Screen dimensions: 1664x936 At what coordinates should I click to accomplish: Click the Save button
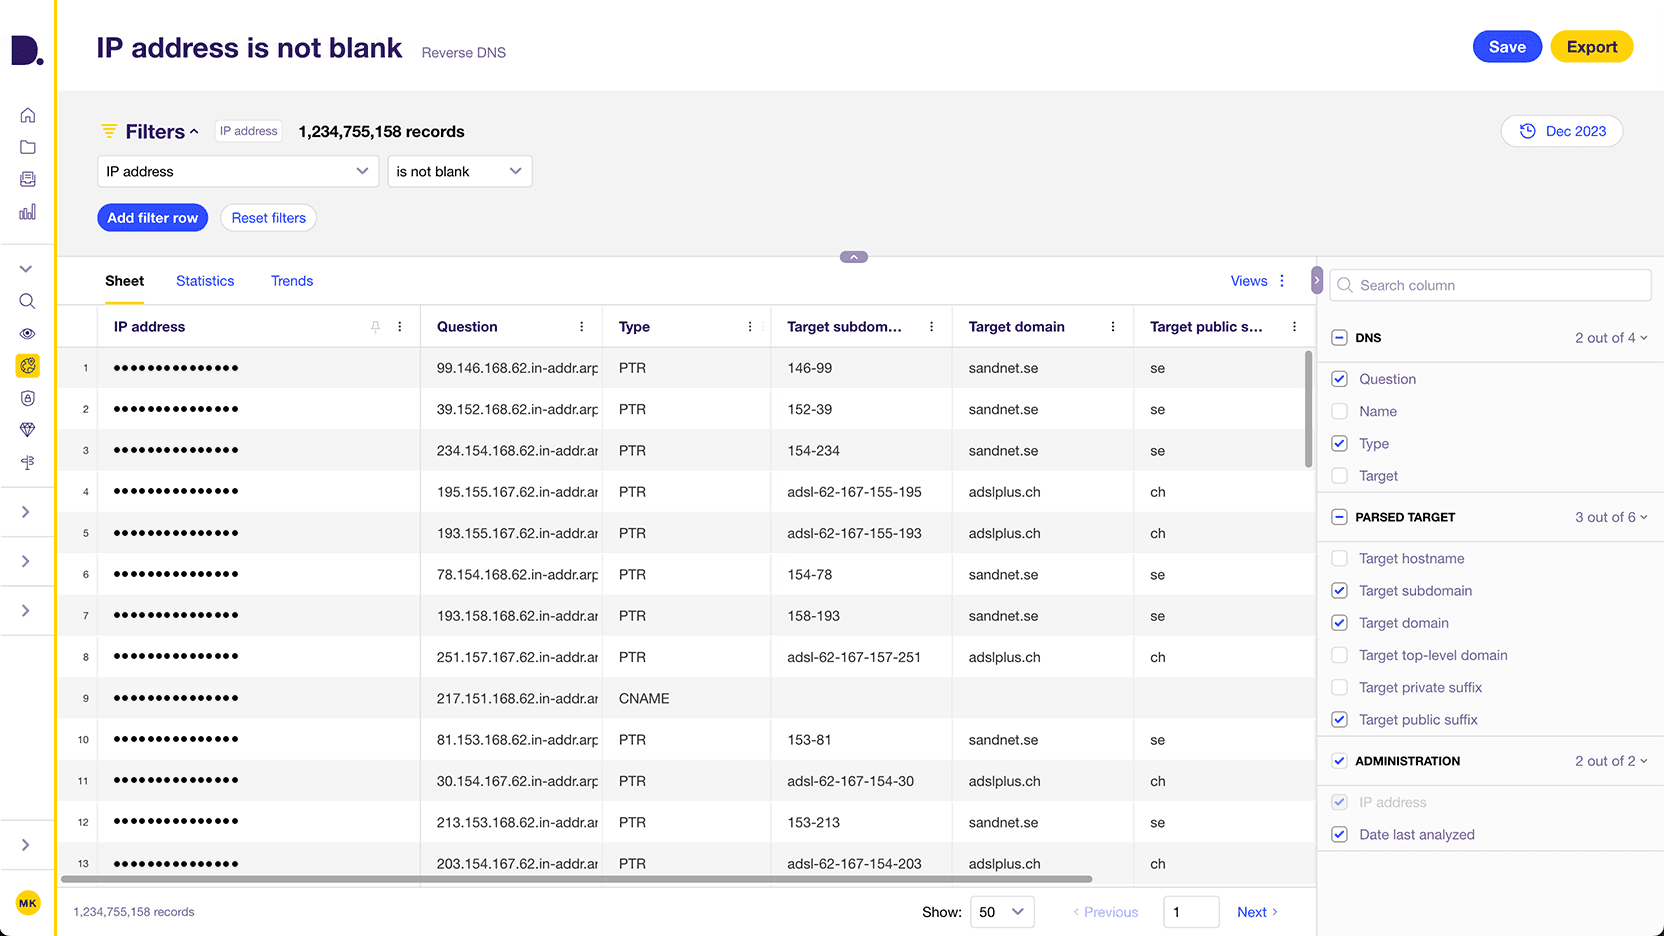1507,47
